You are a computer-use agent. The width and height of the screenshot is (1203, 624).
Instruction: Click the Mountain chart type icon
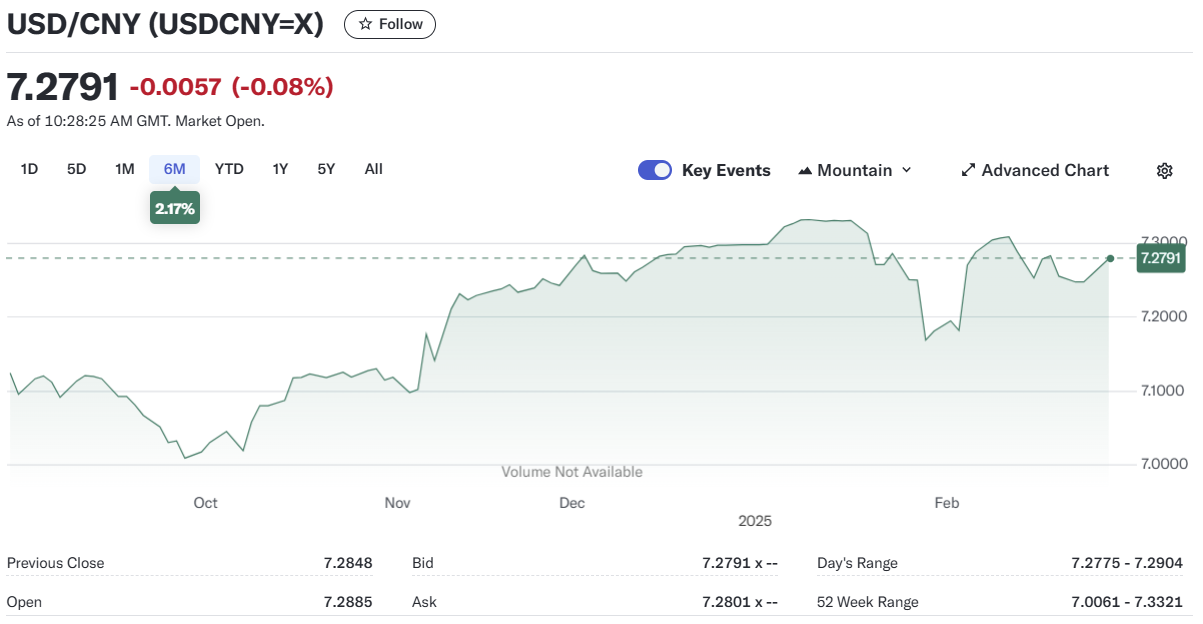point(805,171)
